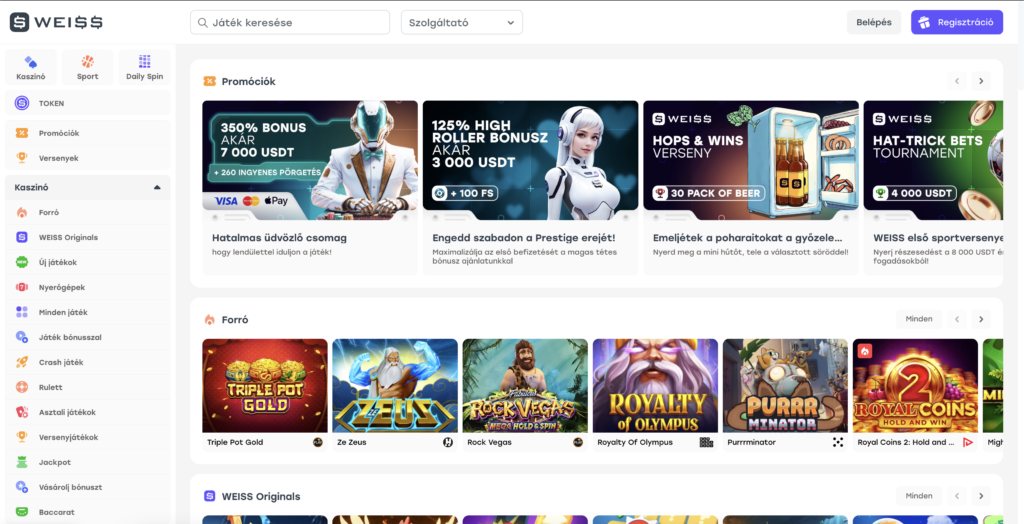Viewport: 1024px width, 524px height.
Task: Click the Promóciók section header icon
Action: coord(209,82)
